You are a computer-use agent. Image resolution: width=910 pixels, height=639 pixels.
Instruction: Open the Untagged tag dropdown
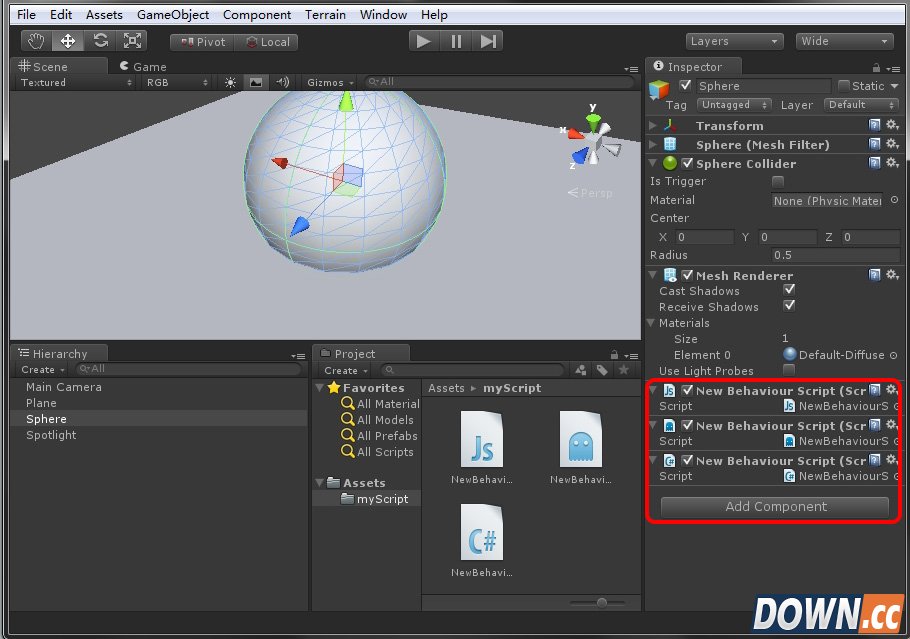pyautogui.click(x=734, y=104)
